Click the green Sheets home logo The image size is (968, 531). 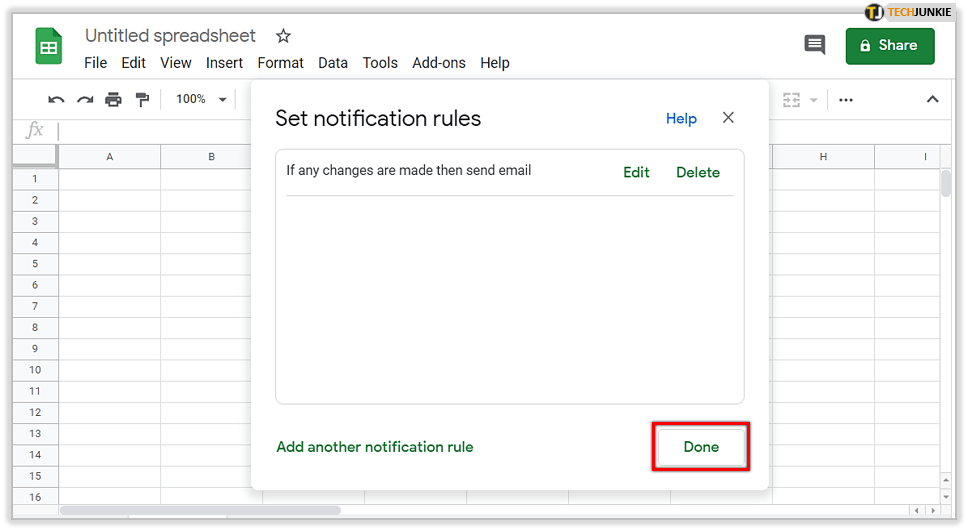(x=49, y=47)
